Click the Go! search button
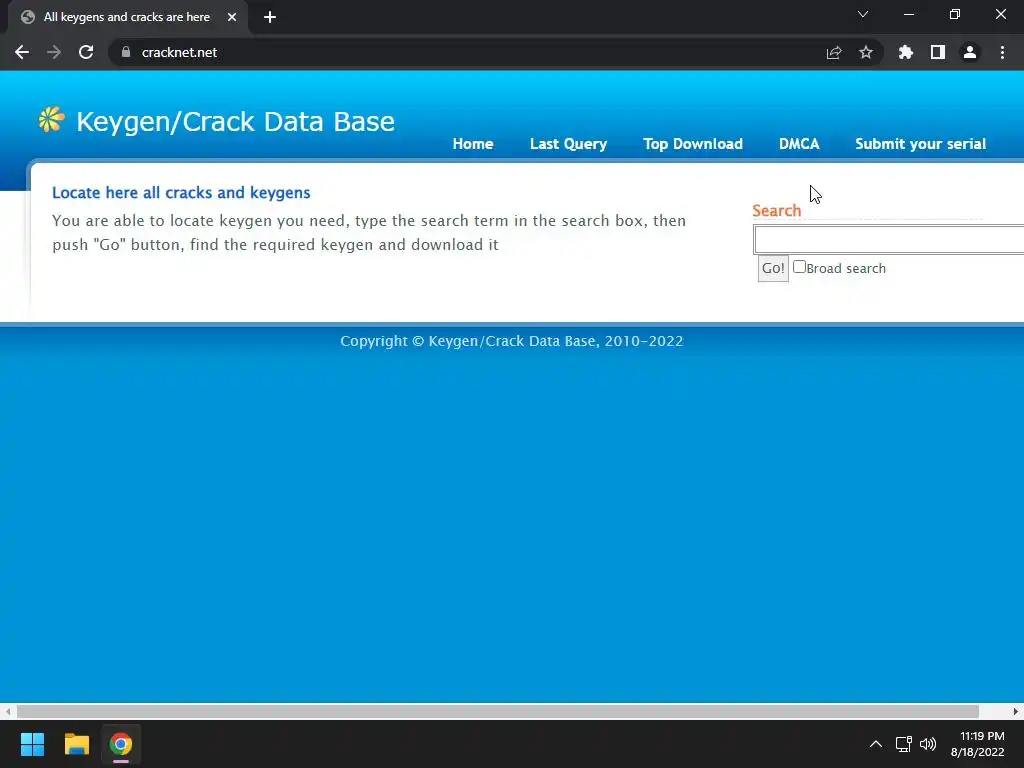 tap(773, 268)
